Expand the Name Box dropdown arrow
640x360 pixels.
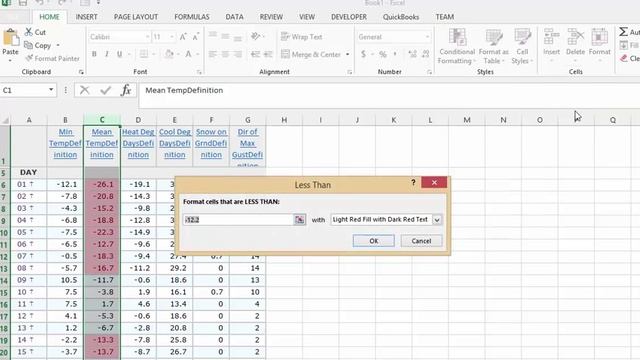click(51, 90)
